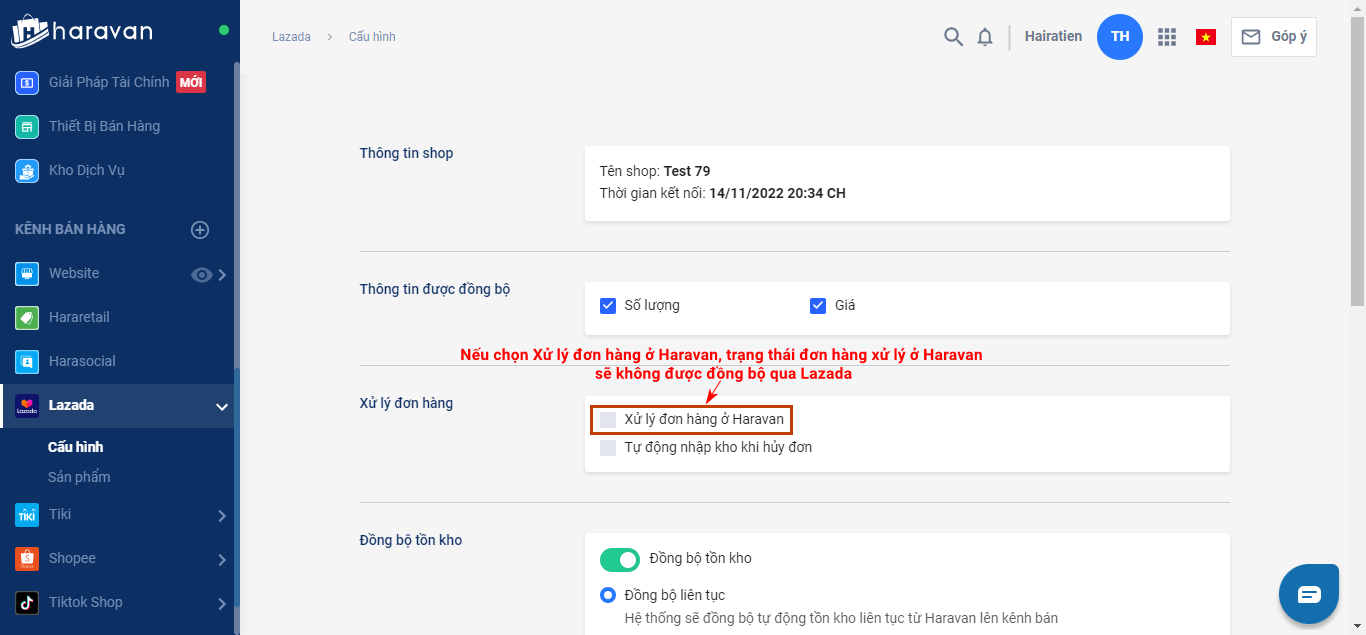Preview website with the eye icon
Screen dimensions: 1366x635
pos(201,275)
